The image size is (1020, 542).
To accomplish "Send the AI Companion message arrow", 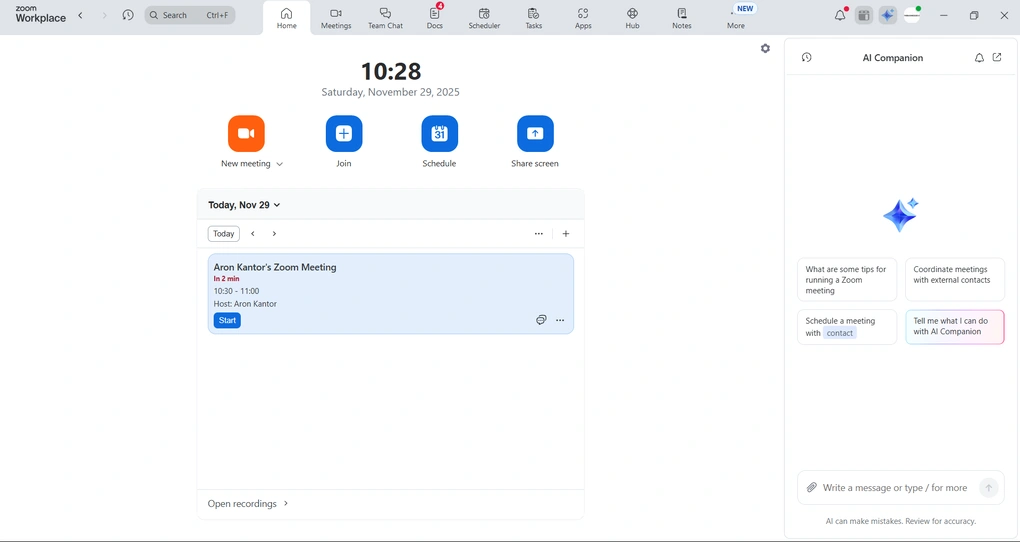I will [x=988, y=487].
